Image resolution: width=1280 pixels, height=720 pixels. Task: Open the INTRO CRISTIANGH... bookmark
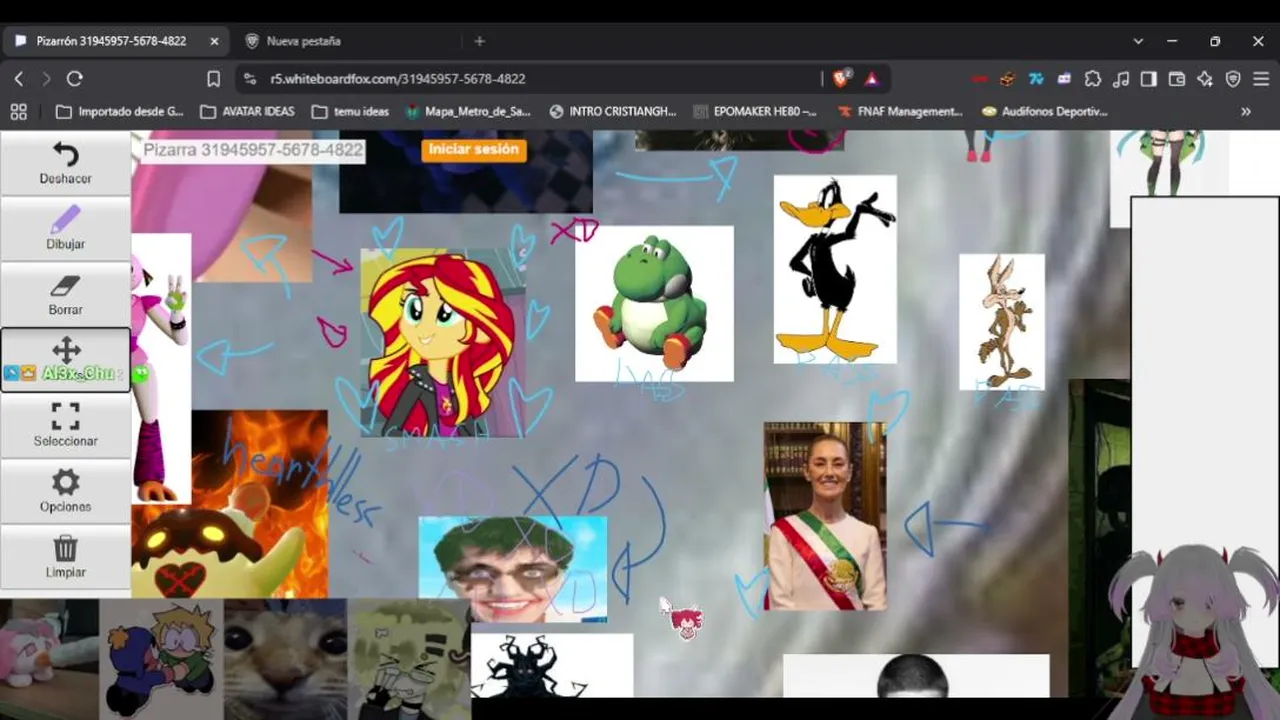(x=613, y=111)
